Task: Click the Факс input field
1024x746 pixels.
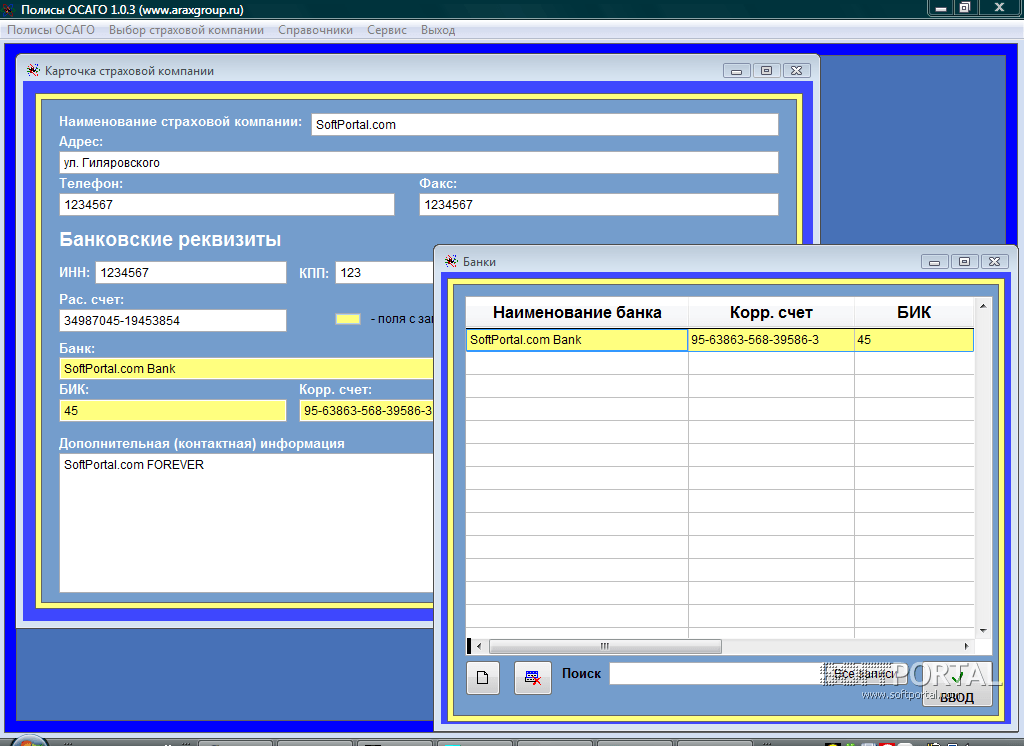Action: 599,204
